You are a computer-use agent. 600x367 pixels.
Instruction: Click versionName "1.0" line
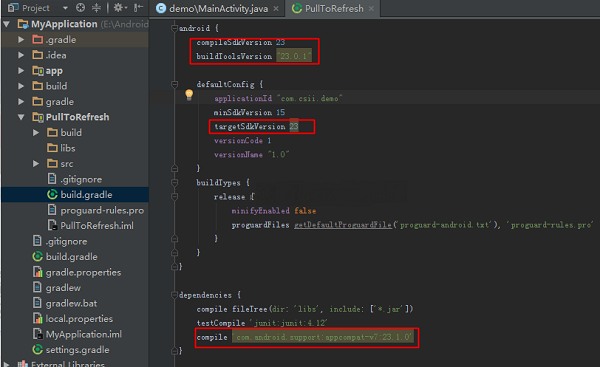click(x=251, y=155)
